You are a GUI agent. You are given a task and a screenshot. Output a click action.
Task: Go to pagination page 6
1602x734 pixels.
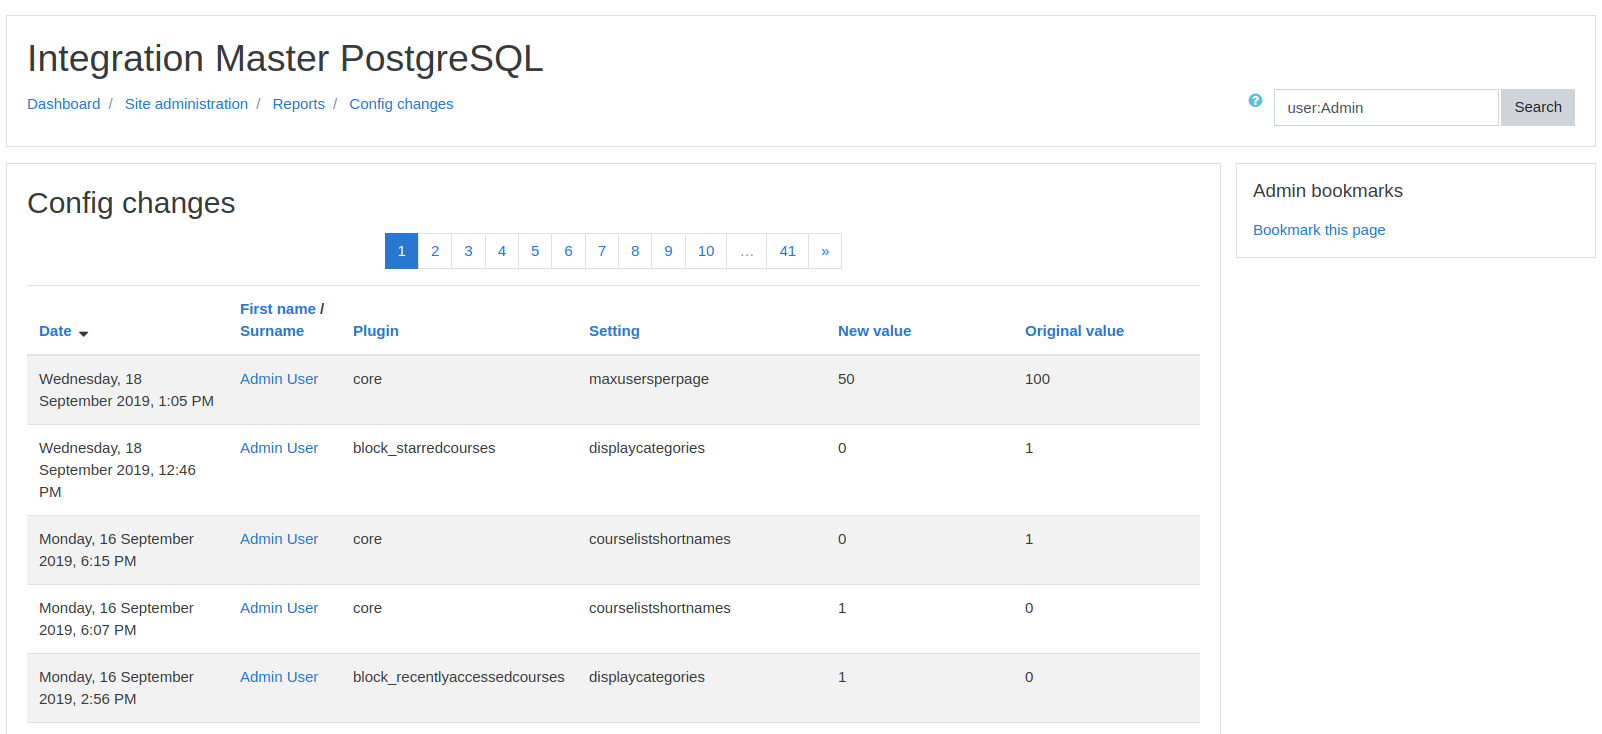[568, 251]
